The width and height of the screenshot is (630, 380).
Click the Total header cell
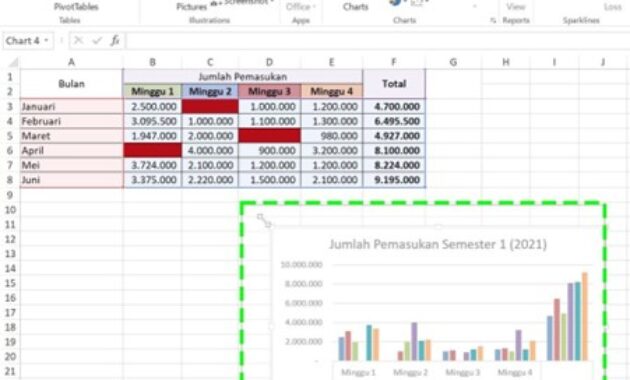[394, 84]
